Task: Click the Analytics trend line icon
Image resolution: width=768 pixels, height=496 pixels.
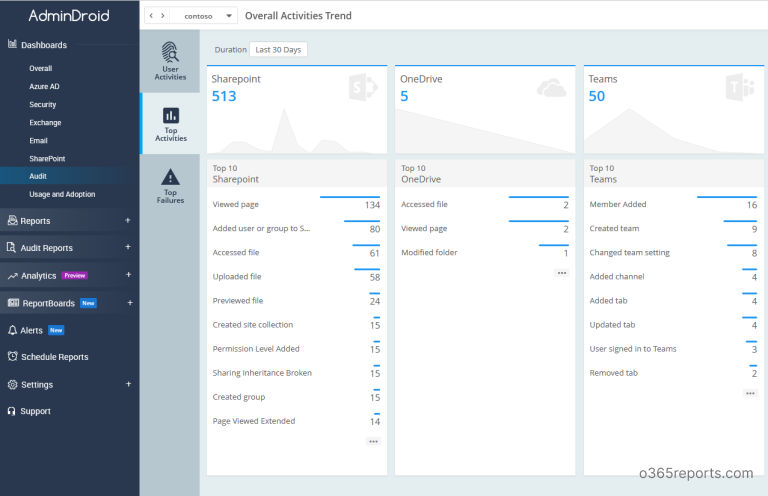Action: point(12,276)
